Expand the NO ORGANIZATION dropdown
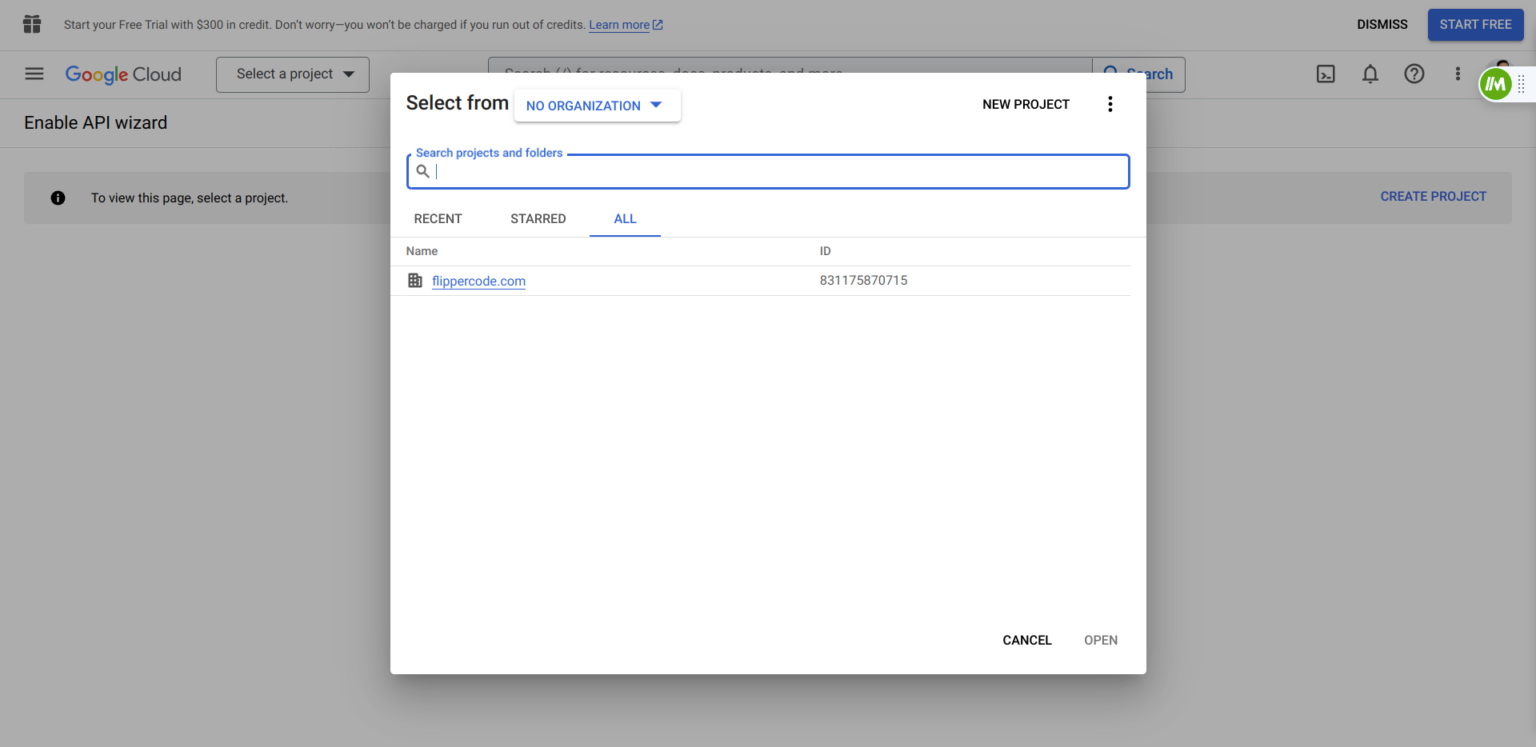Viewport: 1536px width, 747px height. pyautogui.click(x=596, y=105)
